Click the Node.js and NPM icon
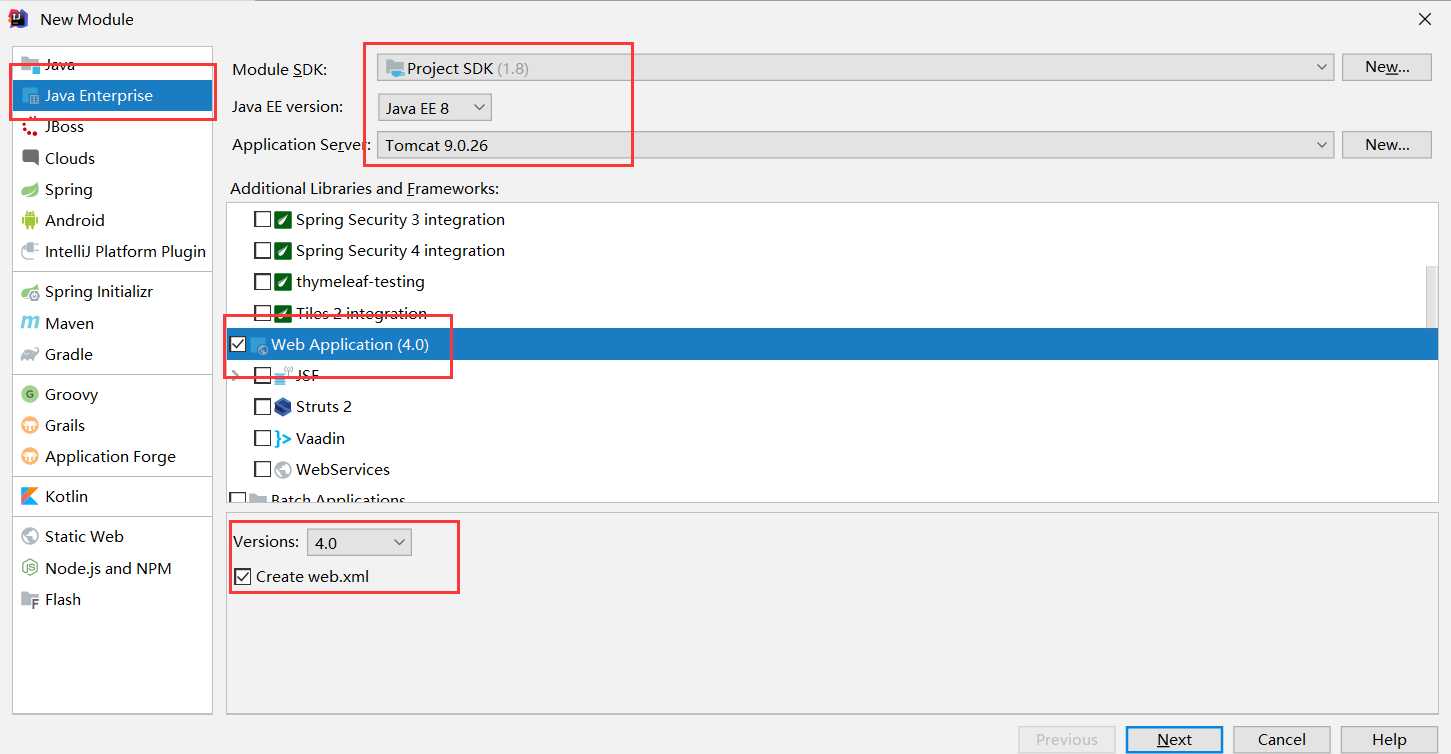Viewport: 1451px width, 754px height. click(30, 569)
